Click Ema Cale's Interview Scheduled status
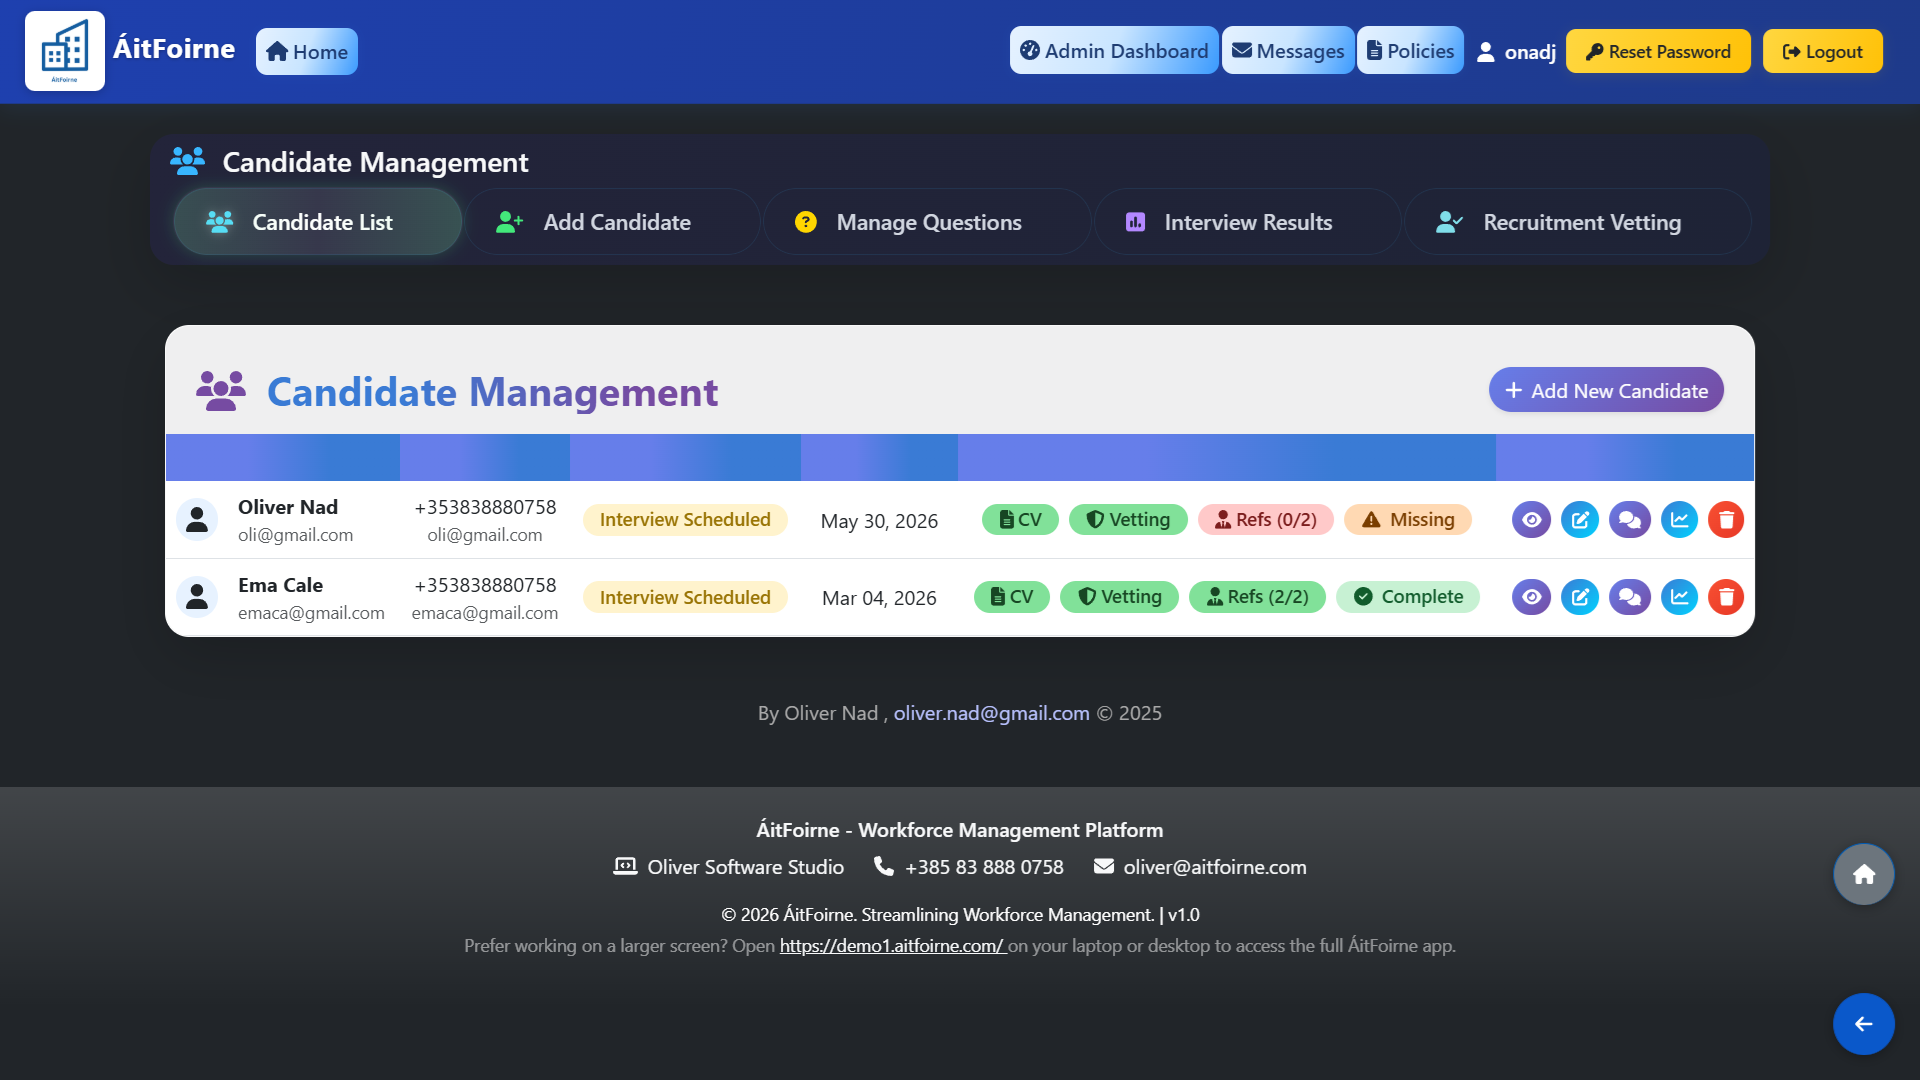Screen dimensions: 1920x1080 click(x=685, y=598)
